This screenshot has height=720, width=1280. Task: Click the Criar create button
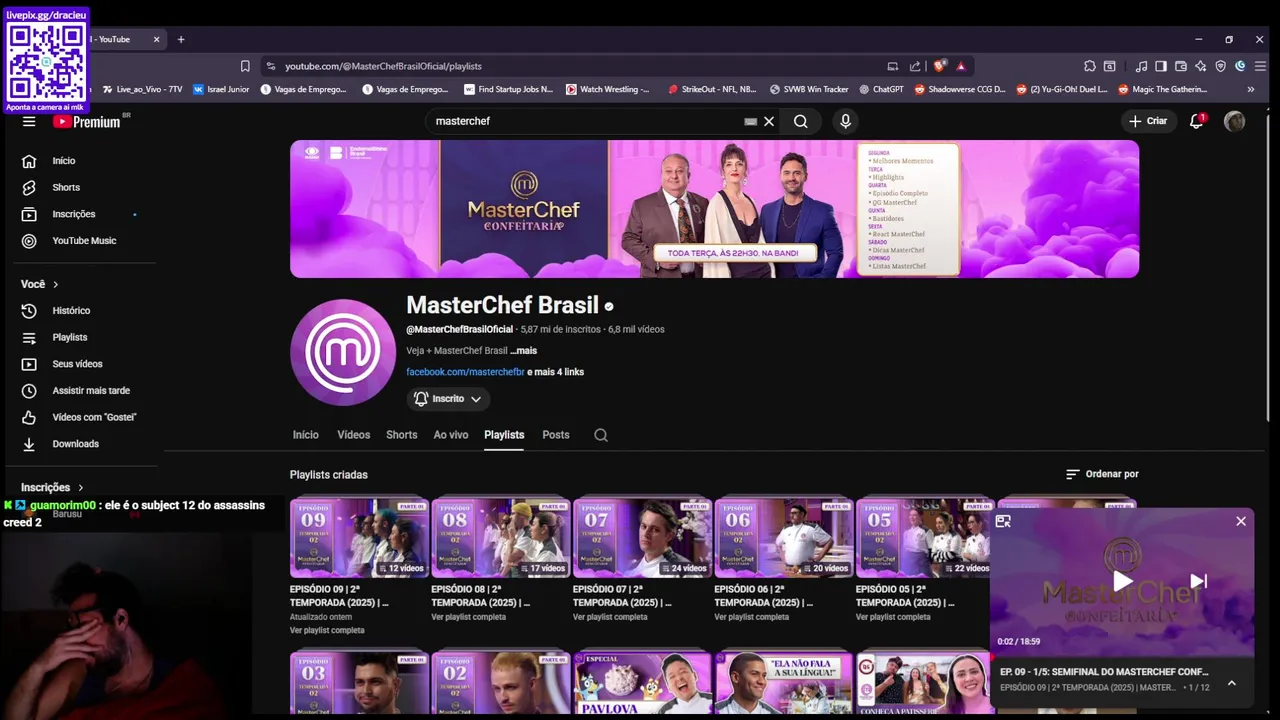point(1147,121)
